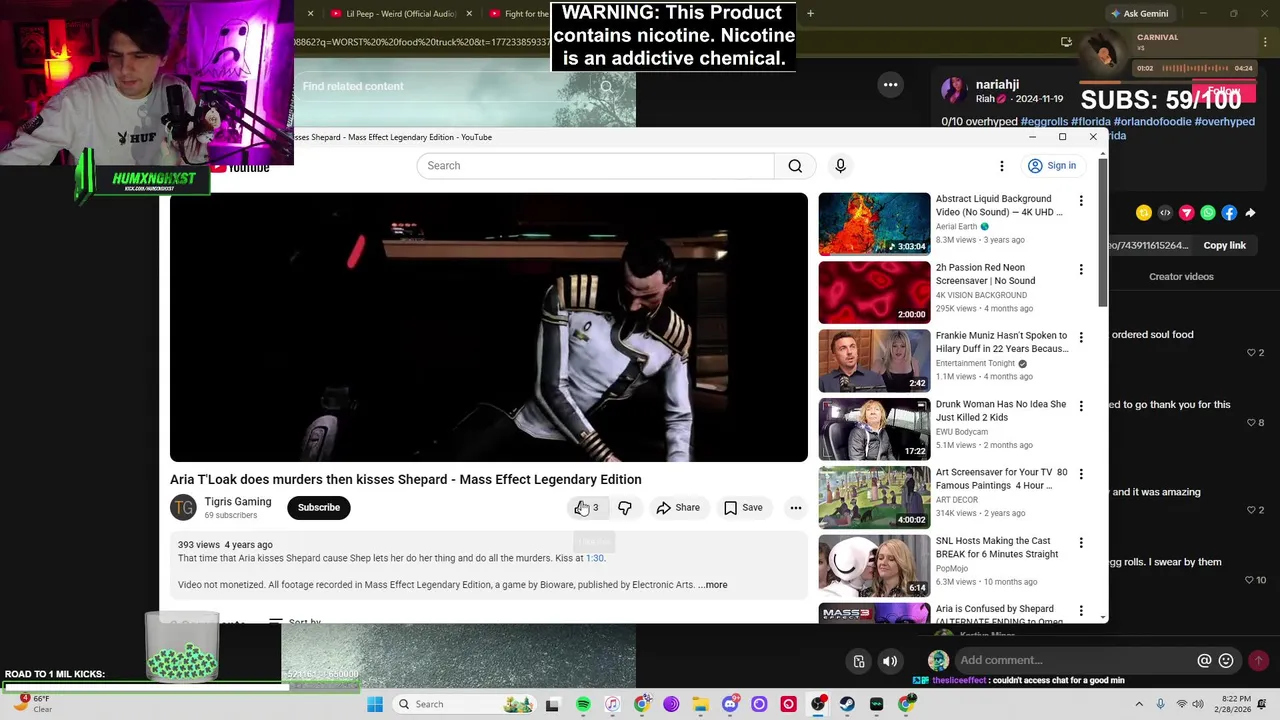This screenshot has width=1280, height=720.
Task: Expand description with ...more
Action: click(x=713, y=585)
